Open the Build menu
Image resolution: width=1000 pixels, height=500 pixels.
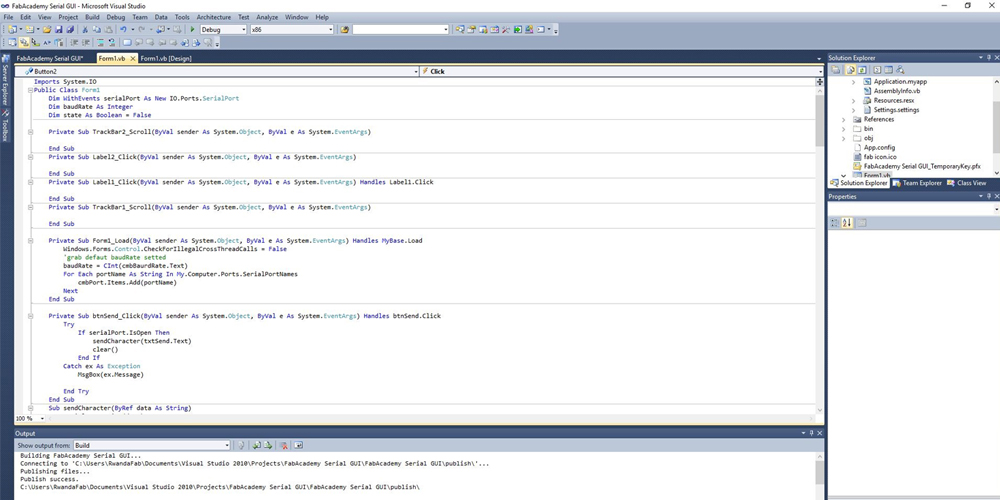point(92,17)
